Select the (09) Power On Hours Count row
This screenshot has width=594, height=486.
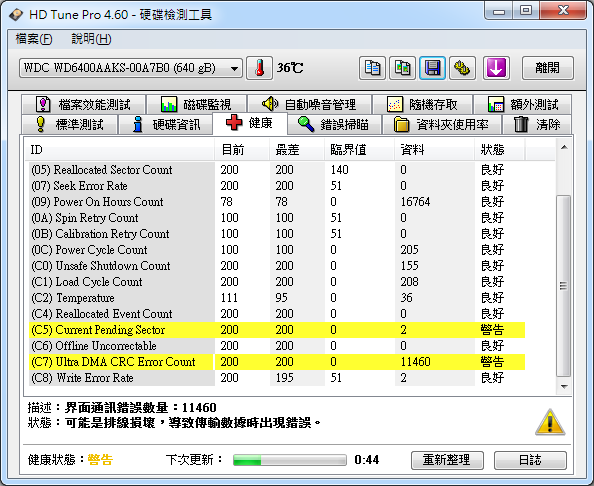click(x=277, y=202)
